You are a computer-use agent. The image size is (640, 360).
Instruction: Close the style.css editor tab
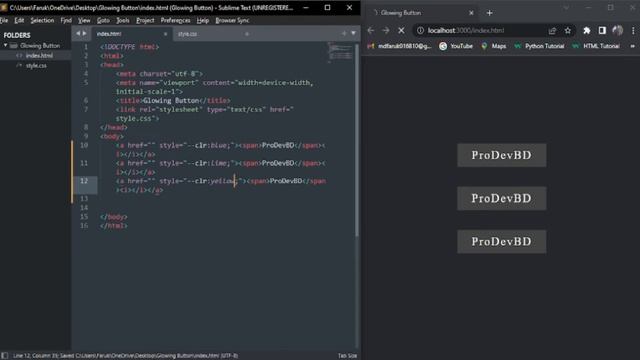247,34
